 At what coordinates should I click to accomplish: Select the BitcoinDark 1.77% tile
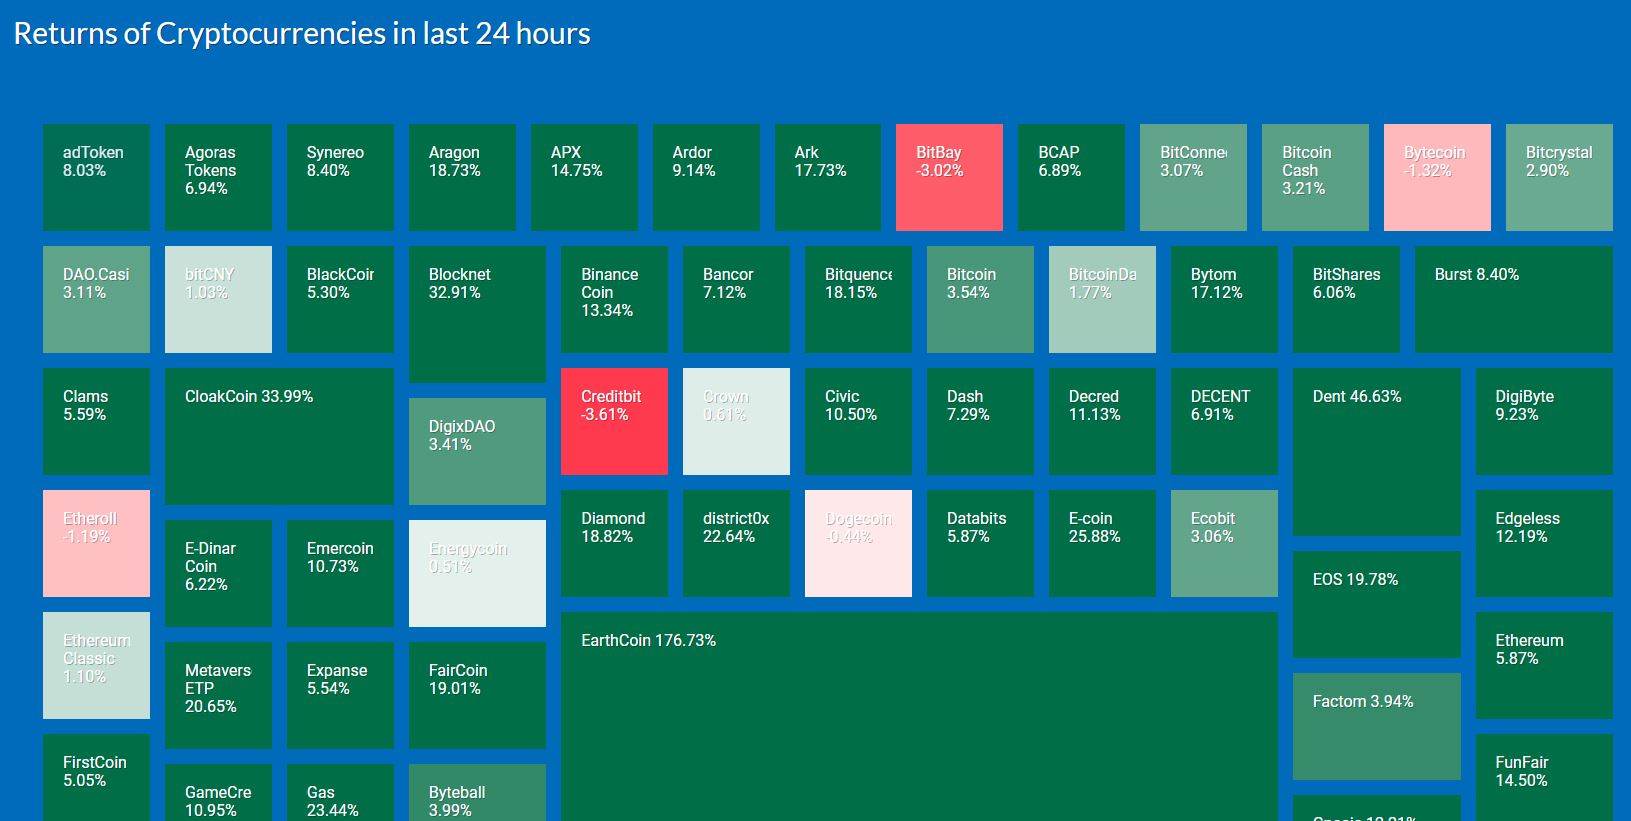click(1102, 299)
